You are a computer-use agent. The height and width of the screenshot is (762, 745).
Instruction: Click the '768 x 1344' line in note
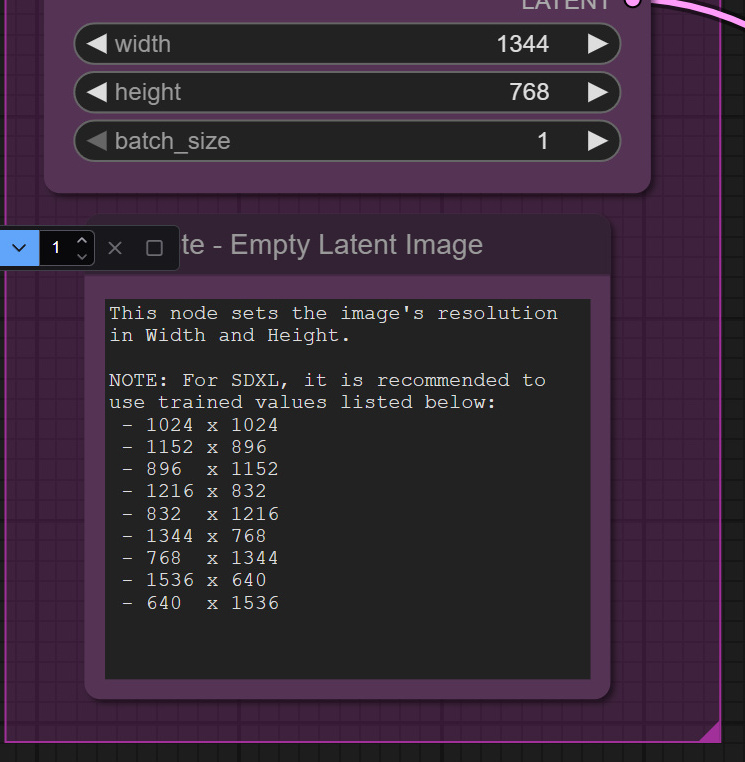[212, 558]
